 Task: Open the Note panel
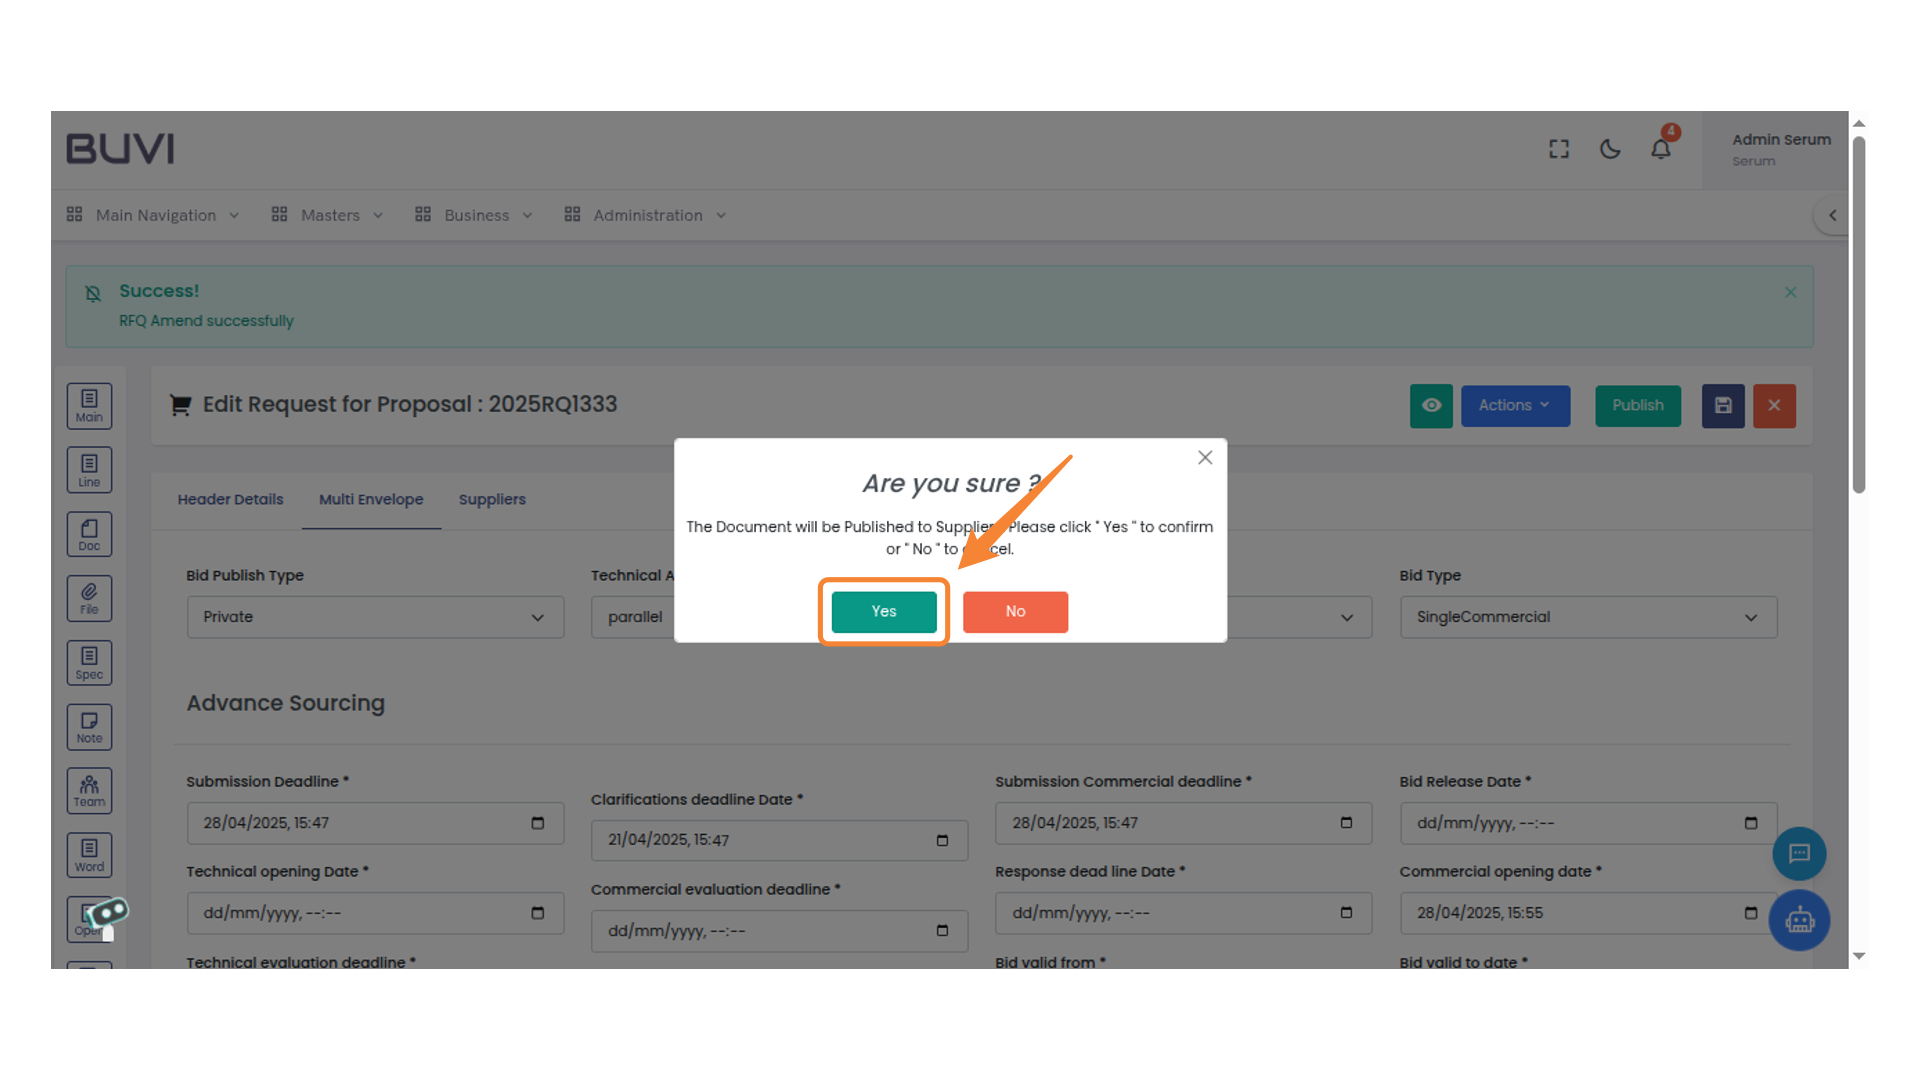[x=89, y=726]
